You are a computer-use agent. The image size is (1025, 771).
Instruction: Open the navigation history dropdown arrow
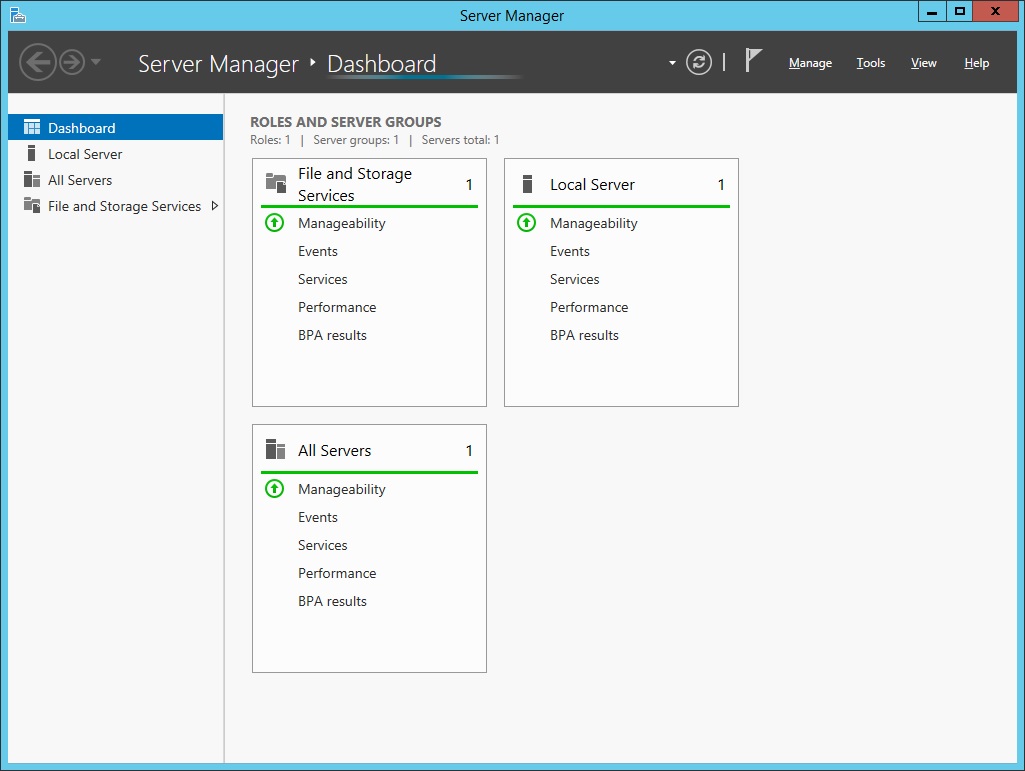pos(96,63)
